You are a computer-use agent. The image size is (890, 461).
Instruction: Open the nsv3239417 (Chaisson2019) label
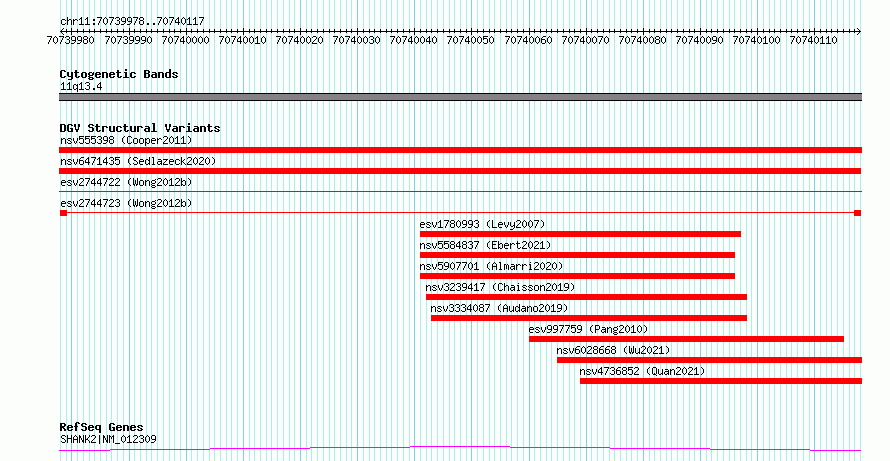pos(500,287)
